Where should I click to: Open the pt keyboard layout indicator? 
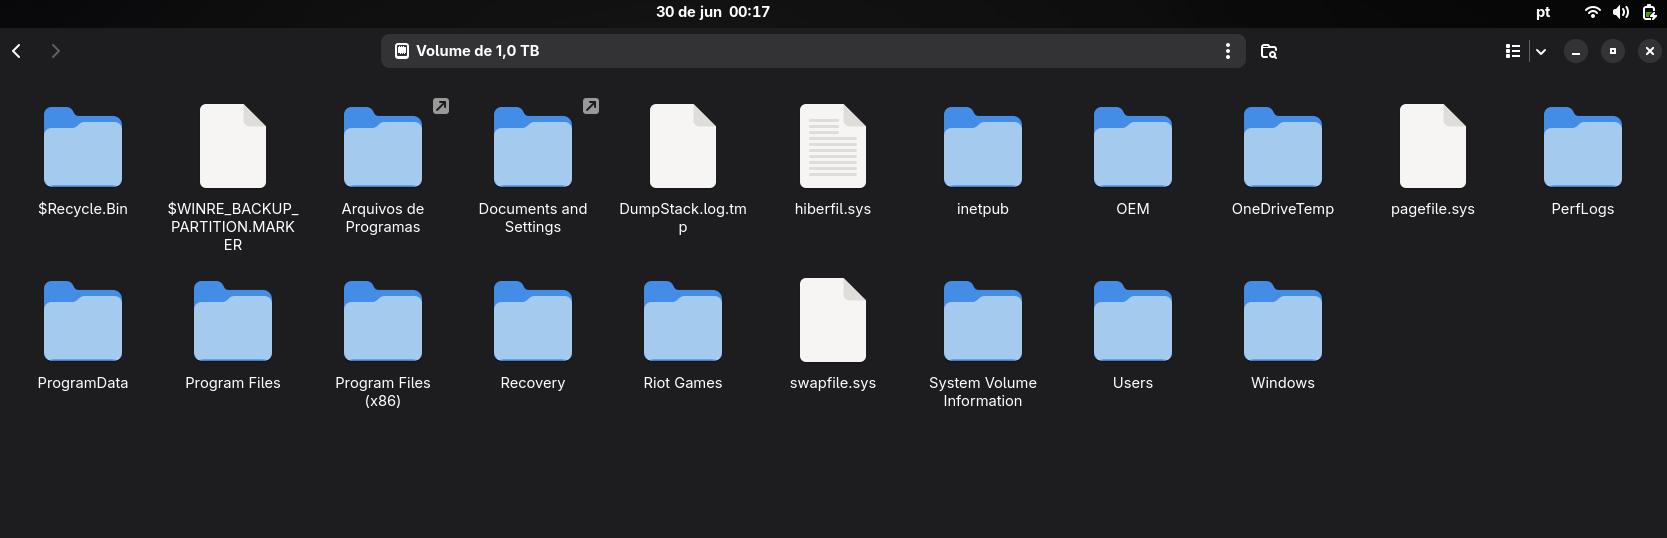click(1543, 12)
